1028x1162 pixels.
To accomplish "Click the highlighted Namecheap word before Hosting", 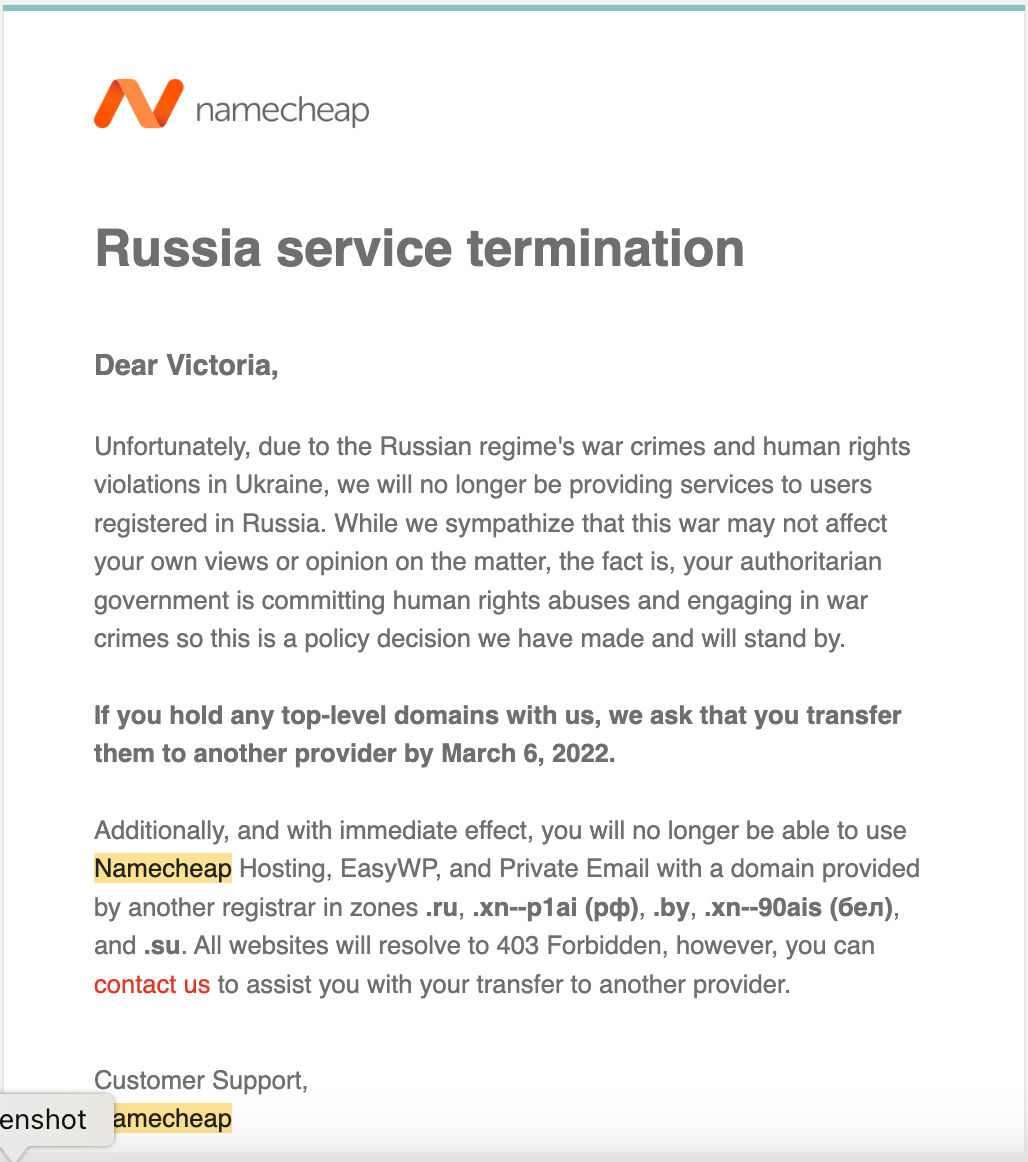I will pyautogui.click(x=163, y=869).
